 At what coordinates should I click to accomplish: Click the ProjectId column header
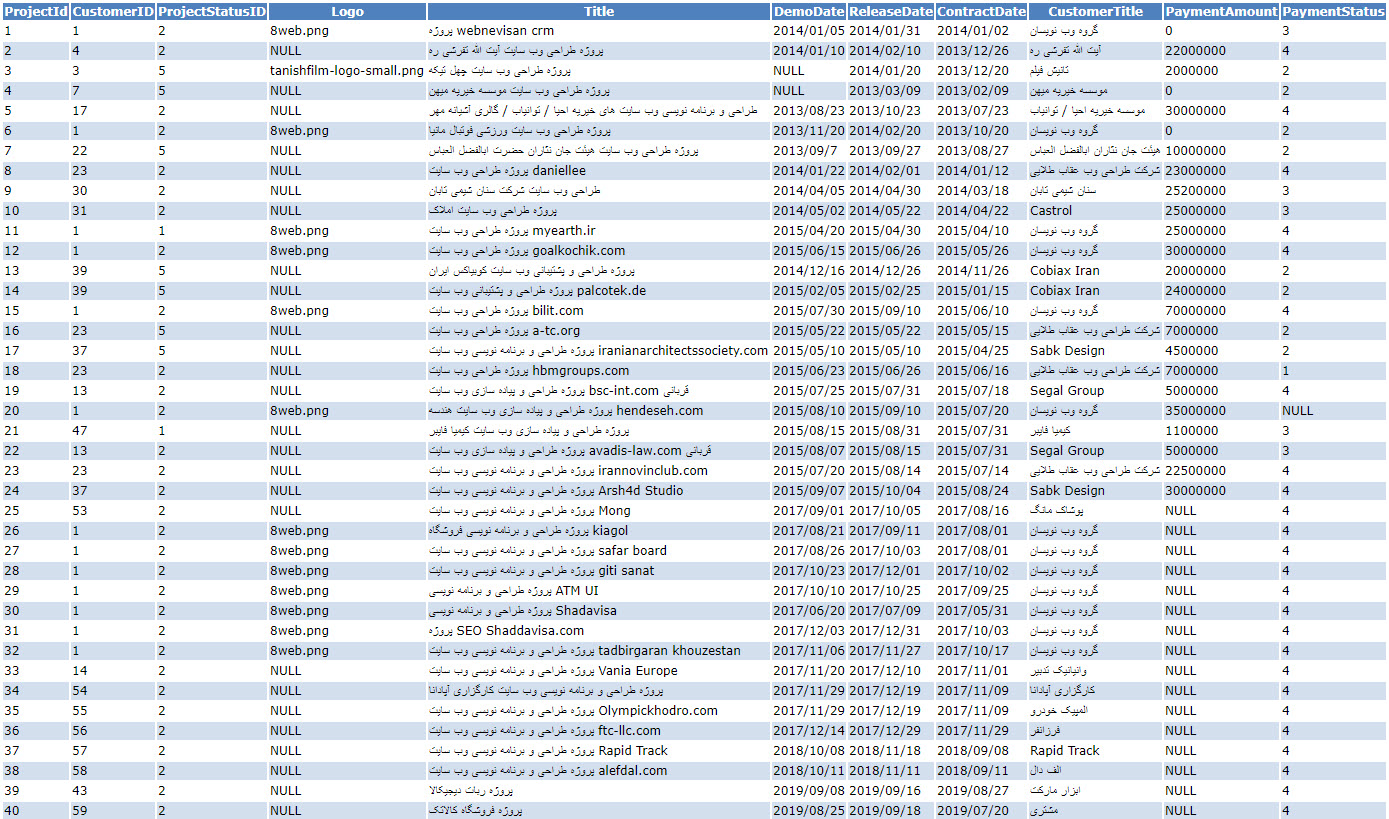[36, 12]
